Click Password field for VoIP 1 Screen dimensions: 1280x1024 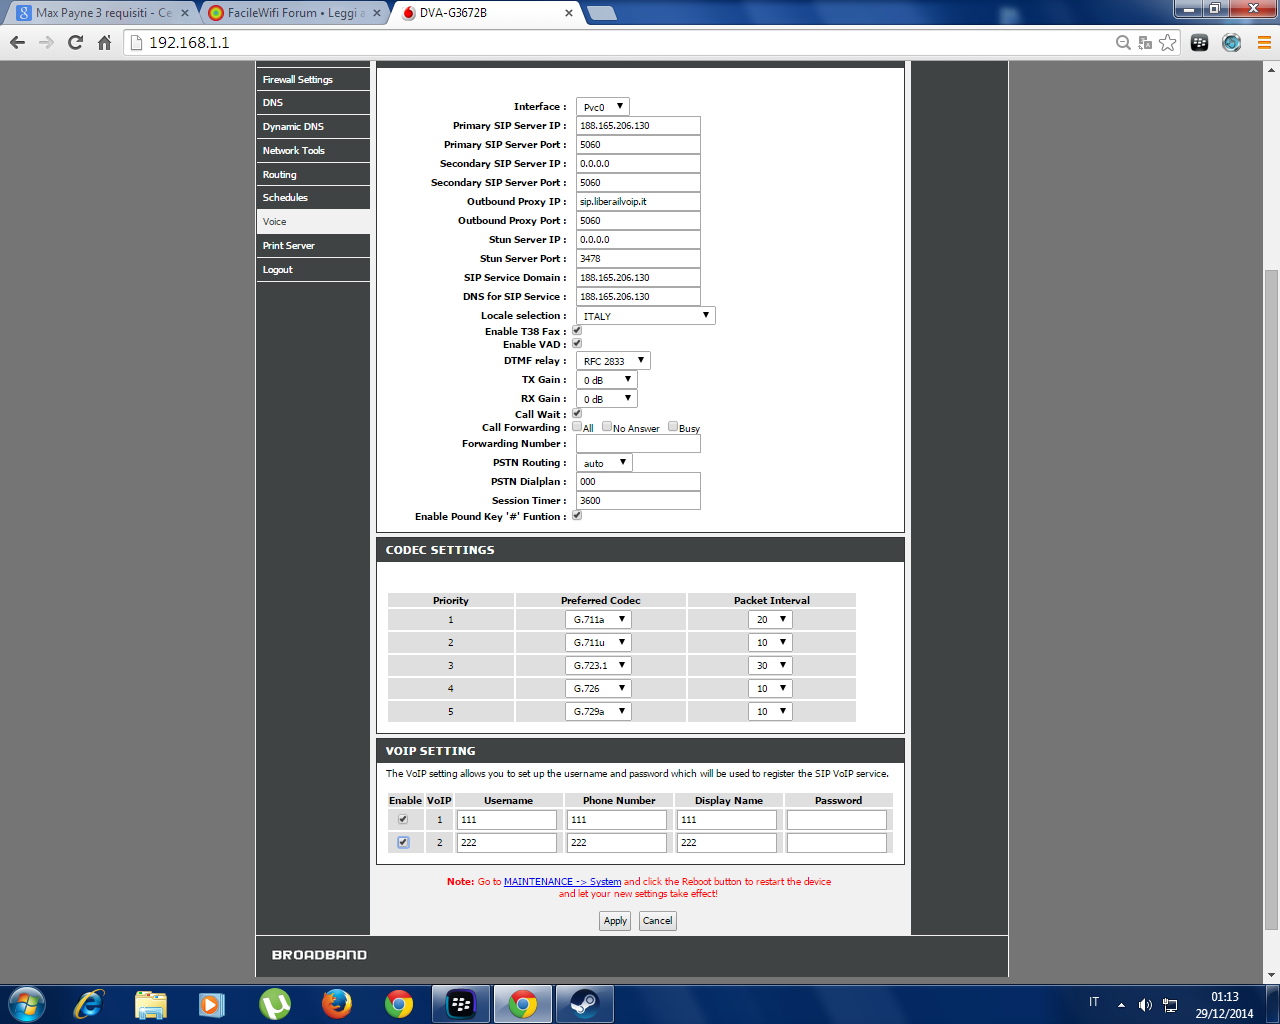pyautogui.click(x=837, y=820)
